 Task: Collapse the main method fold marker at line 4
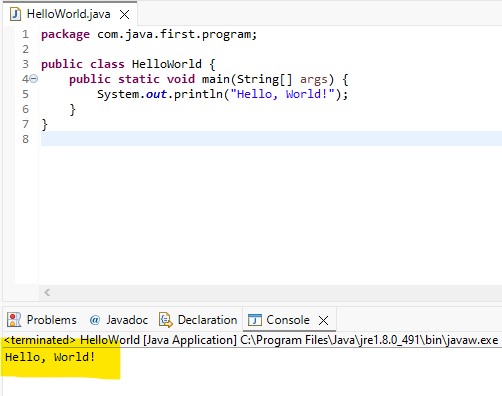(34, 79)
